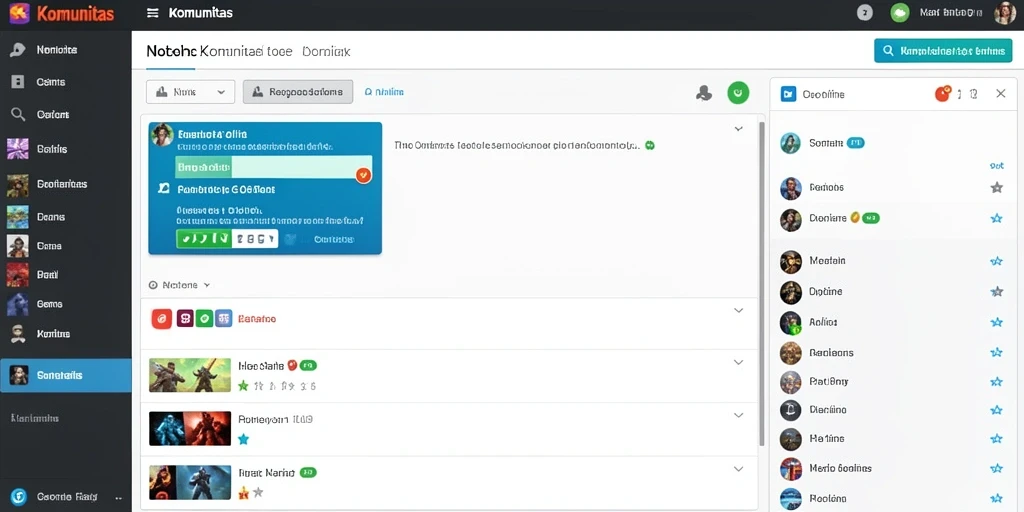Click the search magnifier icon in left sidebar
Viewport: 1024px width, 512px height.
18,114
